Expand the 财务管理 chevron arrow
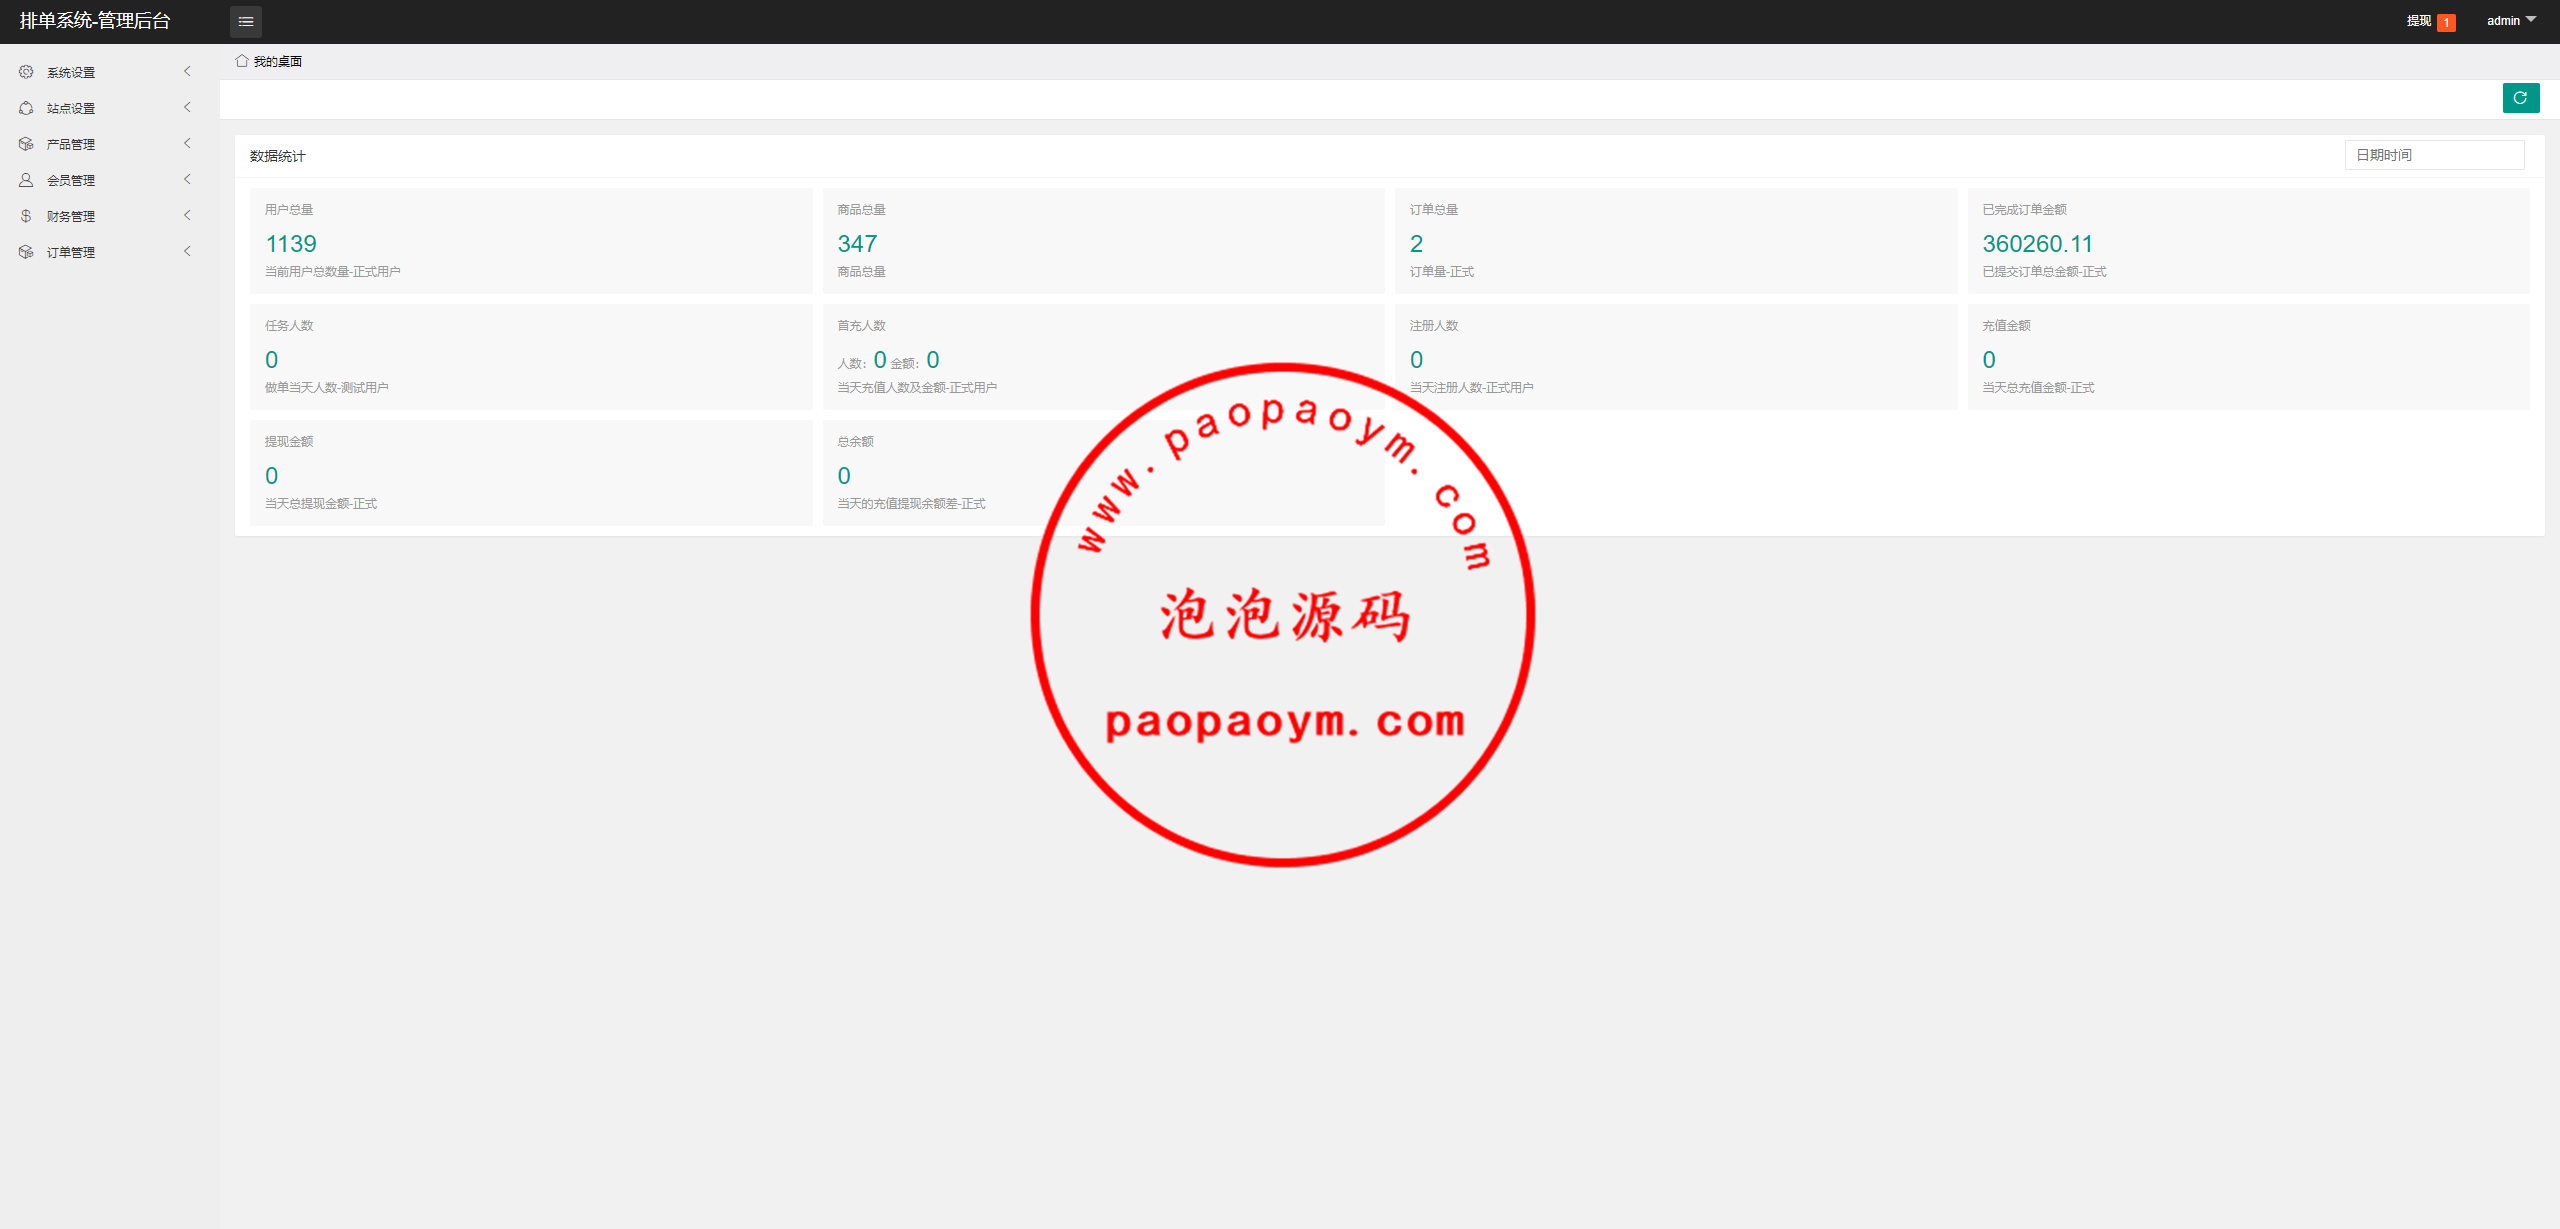 (187, 215)
